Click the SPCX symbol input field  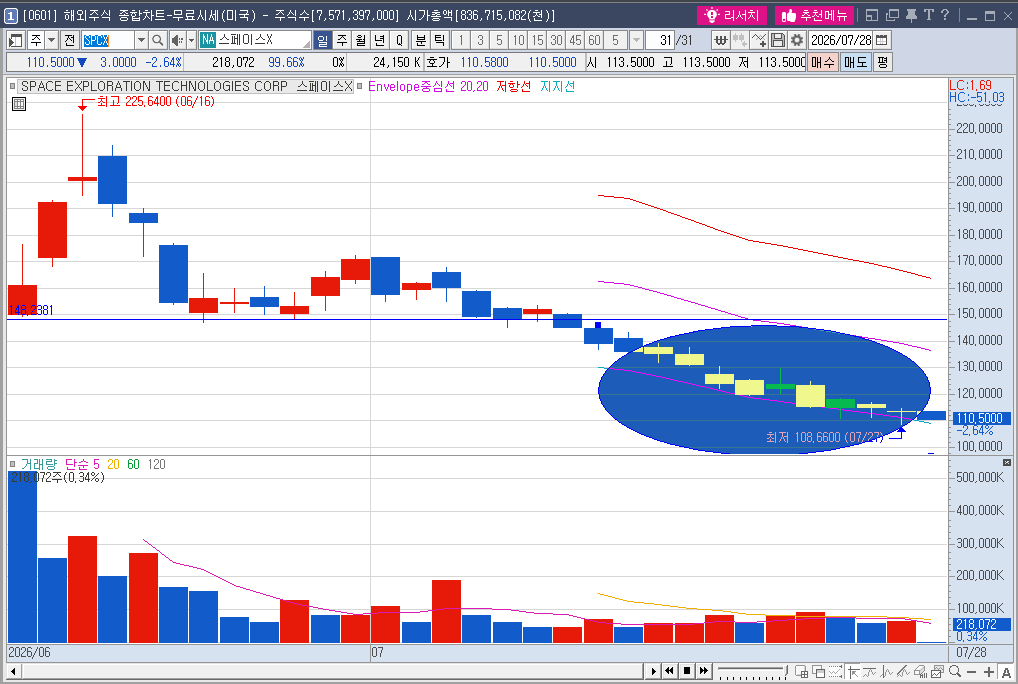[108, 40]
